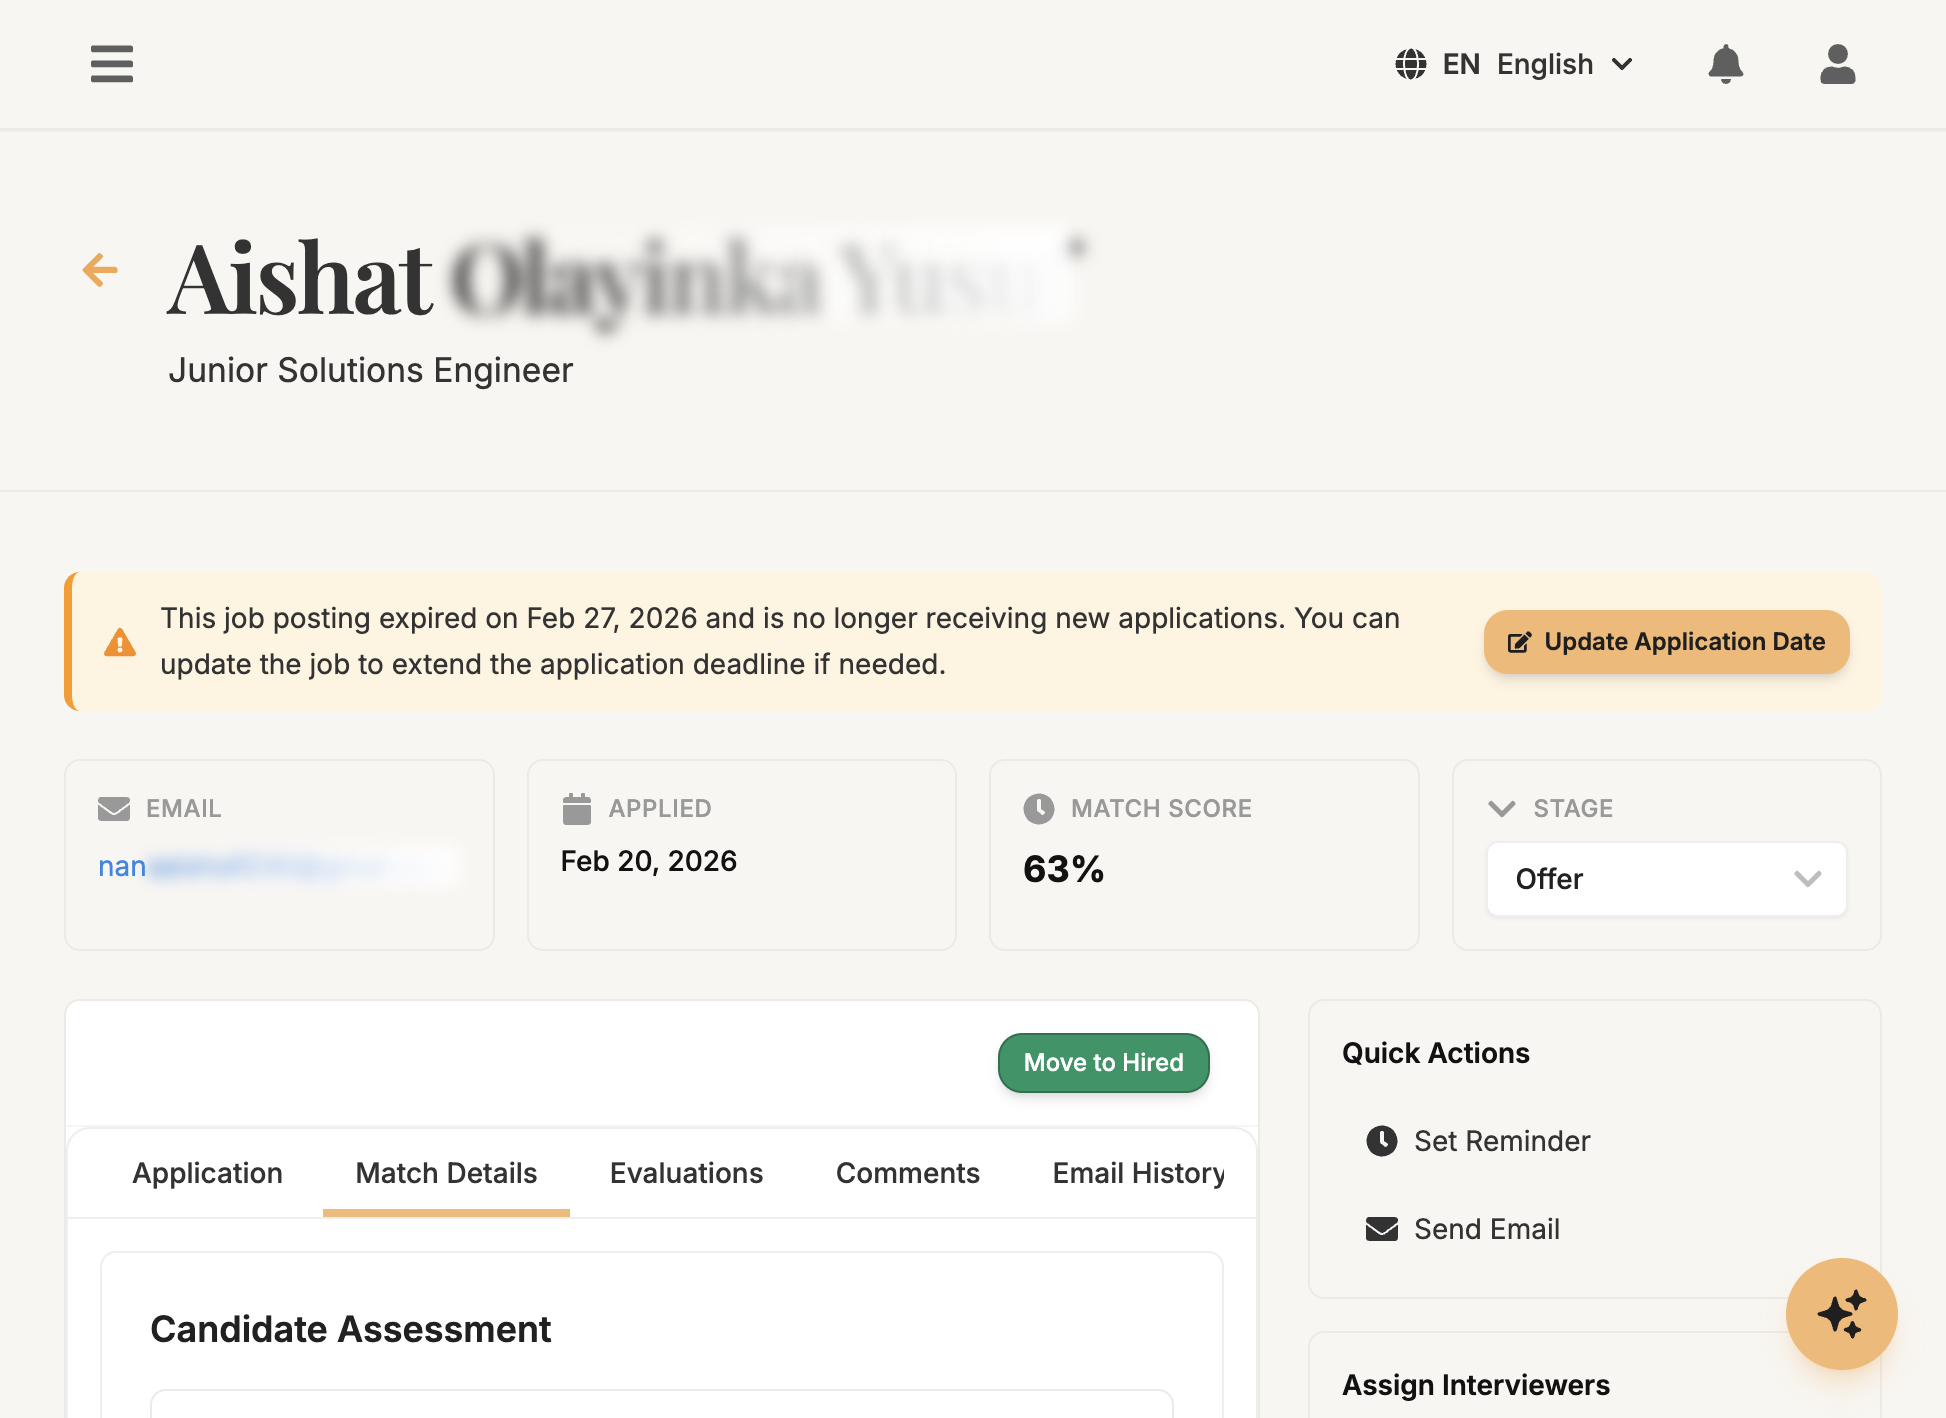Click the Move to Hired button
The image size is (1946, 1418).
click(1104, 1062)
